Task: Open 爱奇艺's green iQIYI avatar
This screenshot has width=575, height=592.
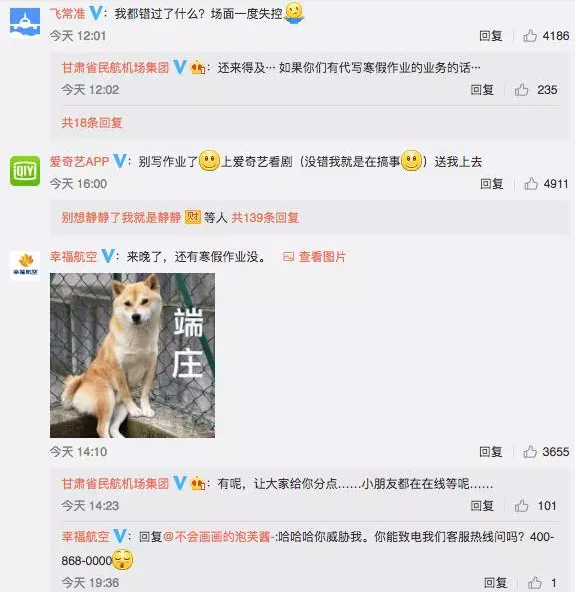Action: click(x=25, y=171)
